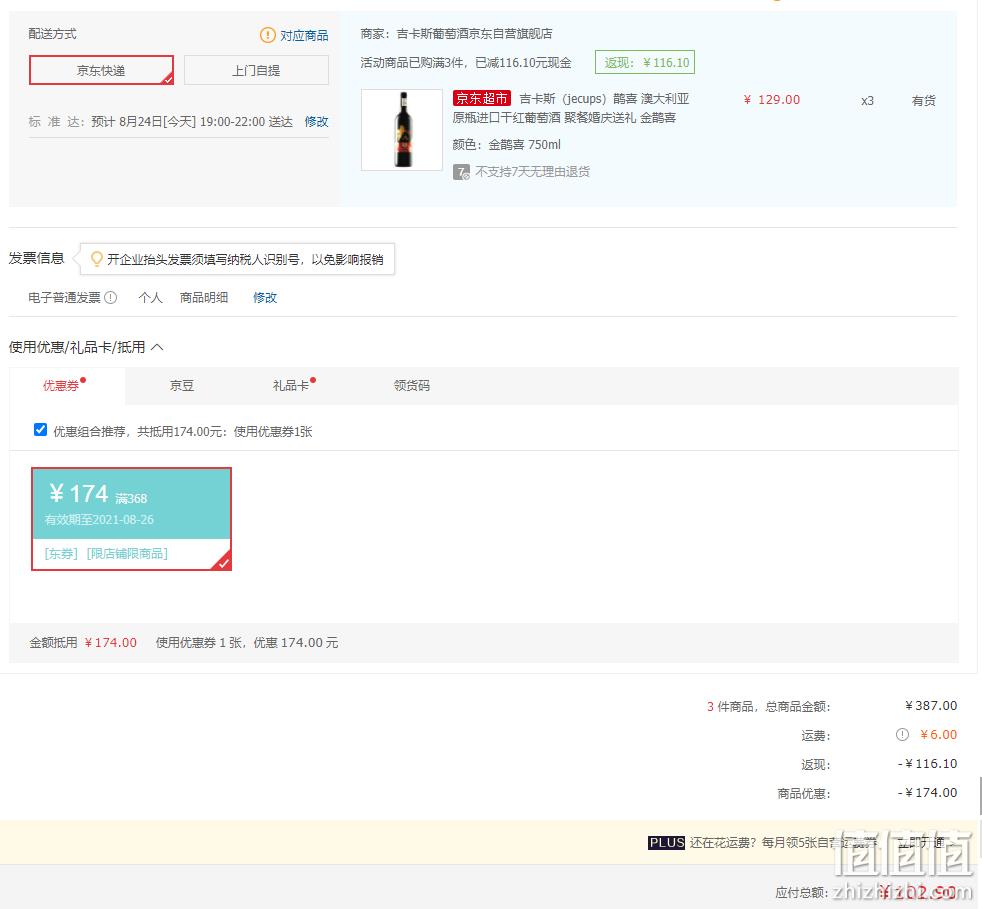Click the 商品优惠 value -¥174.00

point(928,793)
